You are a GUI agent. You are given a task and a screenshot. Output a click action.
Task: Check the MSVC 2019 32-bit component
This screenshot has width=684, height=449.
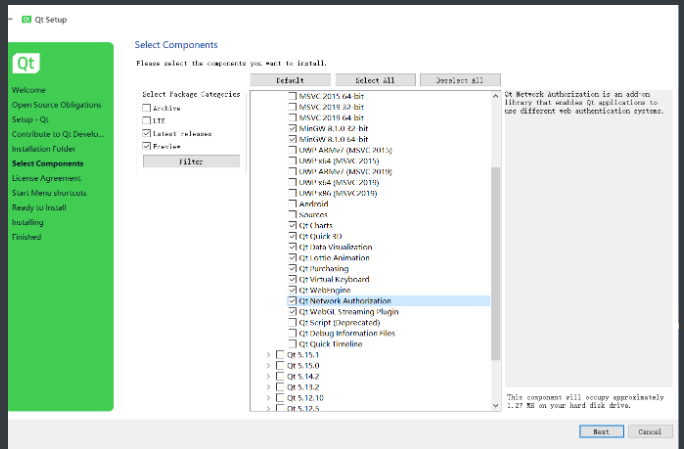[x=293, y=107]
